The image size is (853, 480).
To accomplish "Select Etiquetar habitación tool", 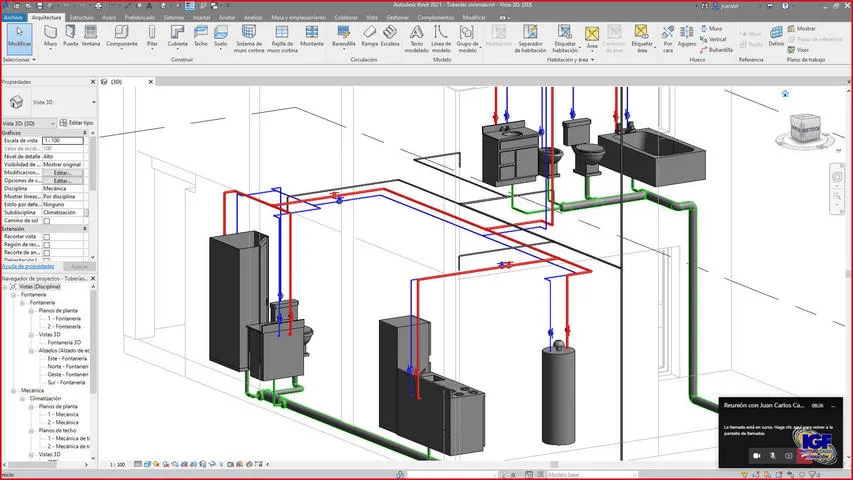I will coord(565,39).
